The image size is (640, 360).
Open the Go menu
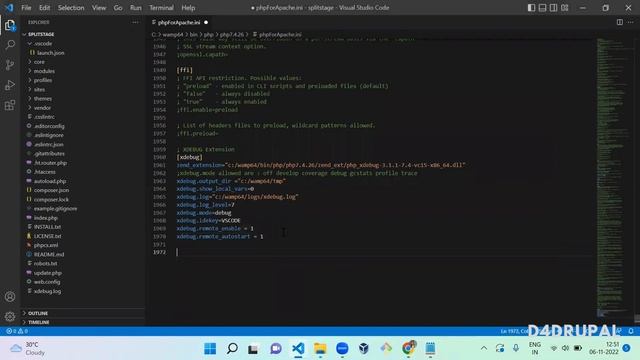pos(118,8)
